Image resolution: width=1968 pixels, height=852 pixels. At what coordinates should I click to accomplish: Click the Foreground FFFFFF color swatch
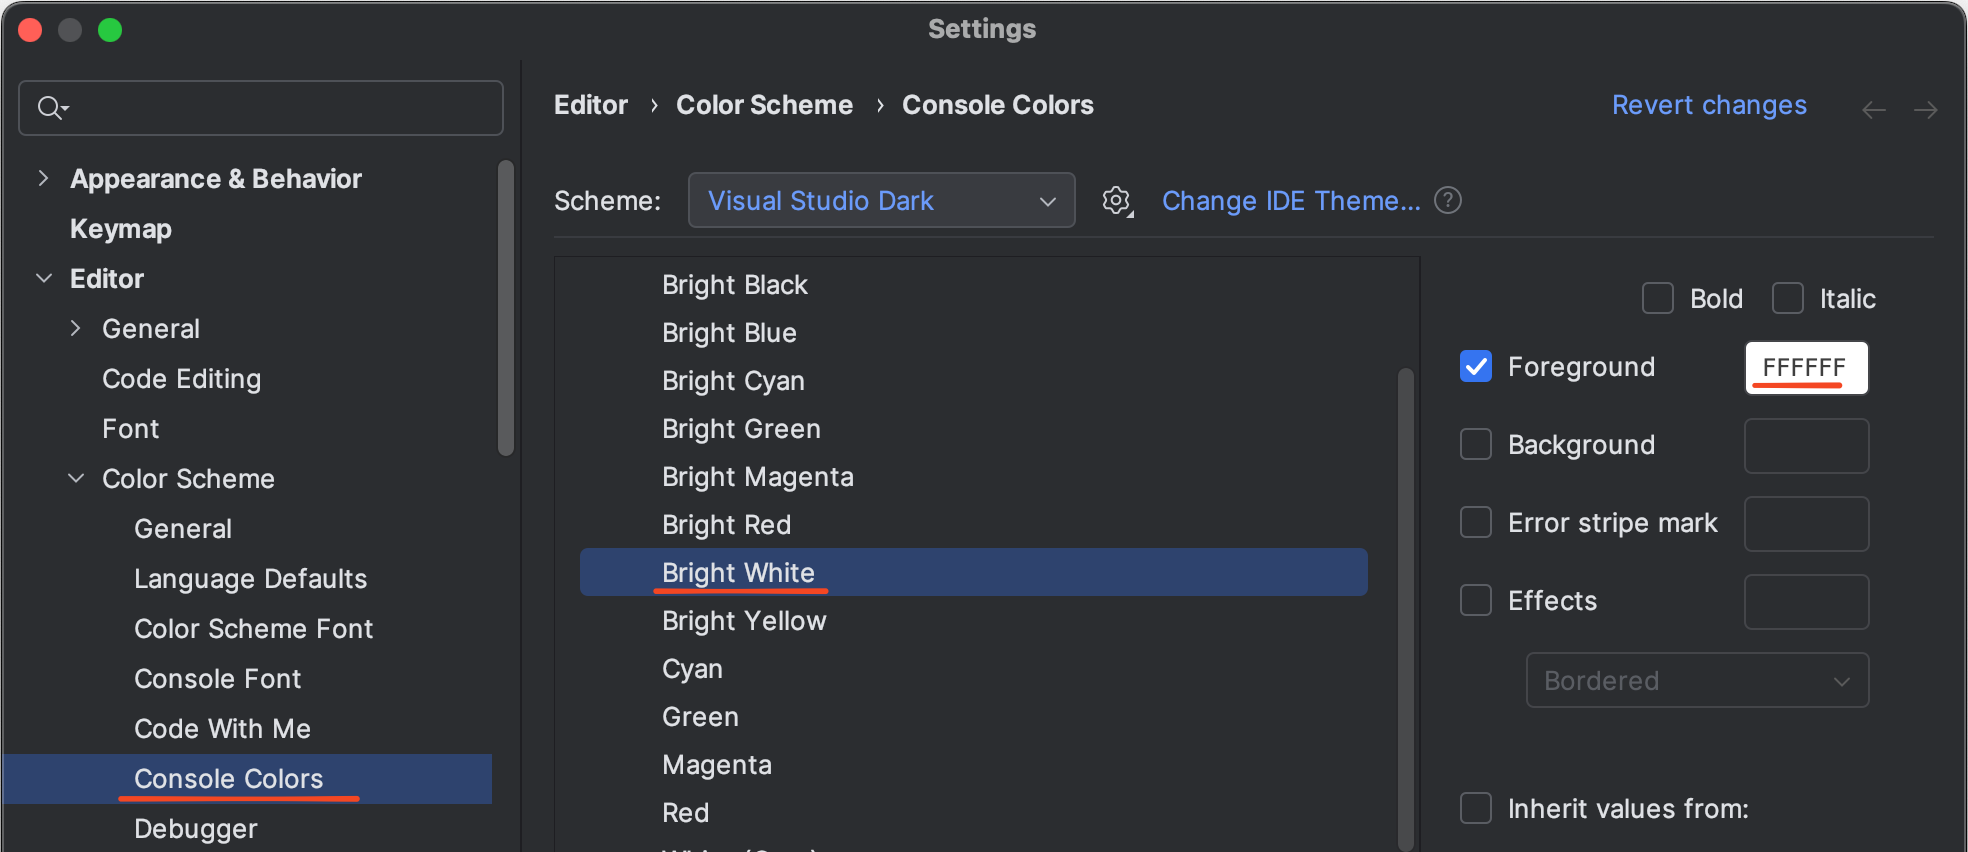tap(1805, 368)
